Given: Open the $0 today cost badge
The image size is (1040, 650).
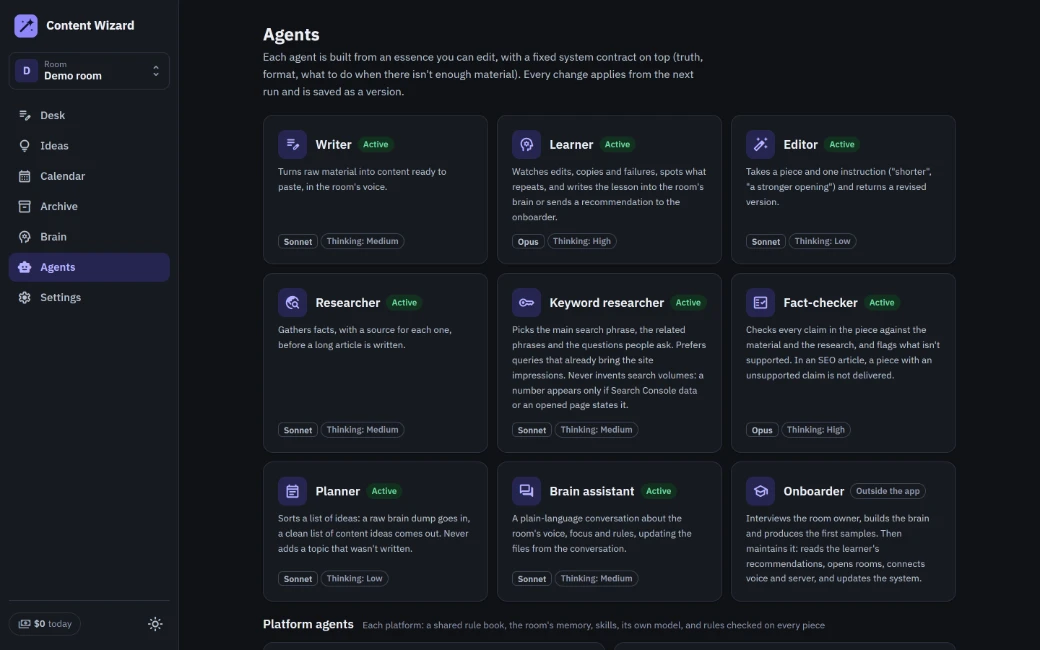Looking at the screenshot, I should point(44,624).
